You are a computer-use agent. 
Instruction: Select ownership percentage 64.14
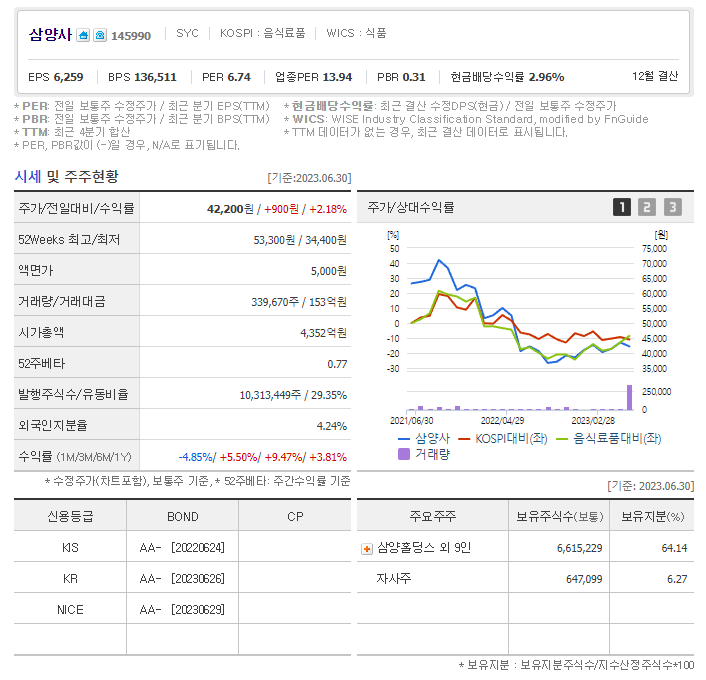tap(674, 548)
